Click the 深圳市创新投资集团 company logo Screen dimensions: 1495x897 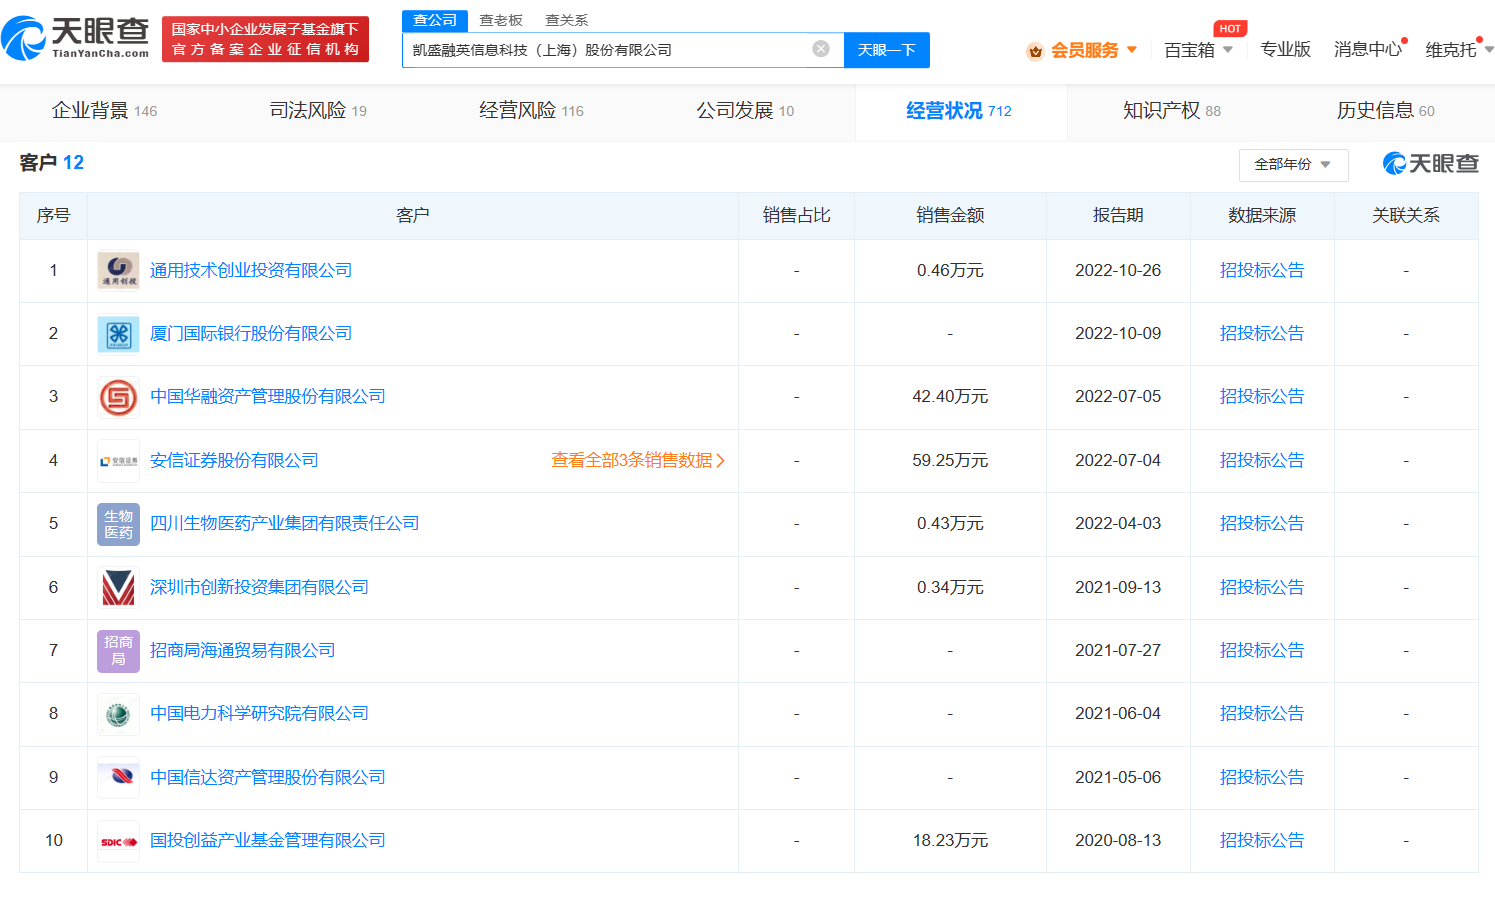[118, 587]
